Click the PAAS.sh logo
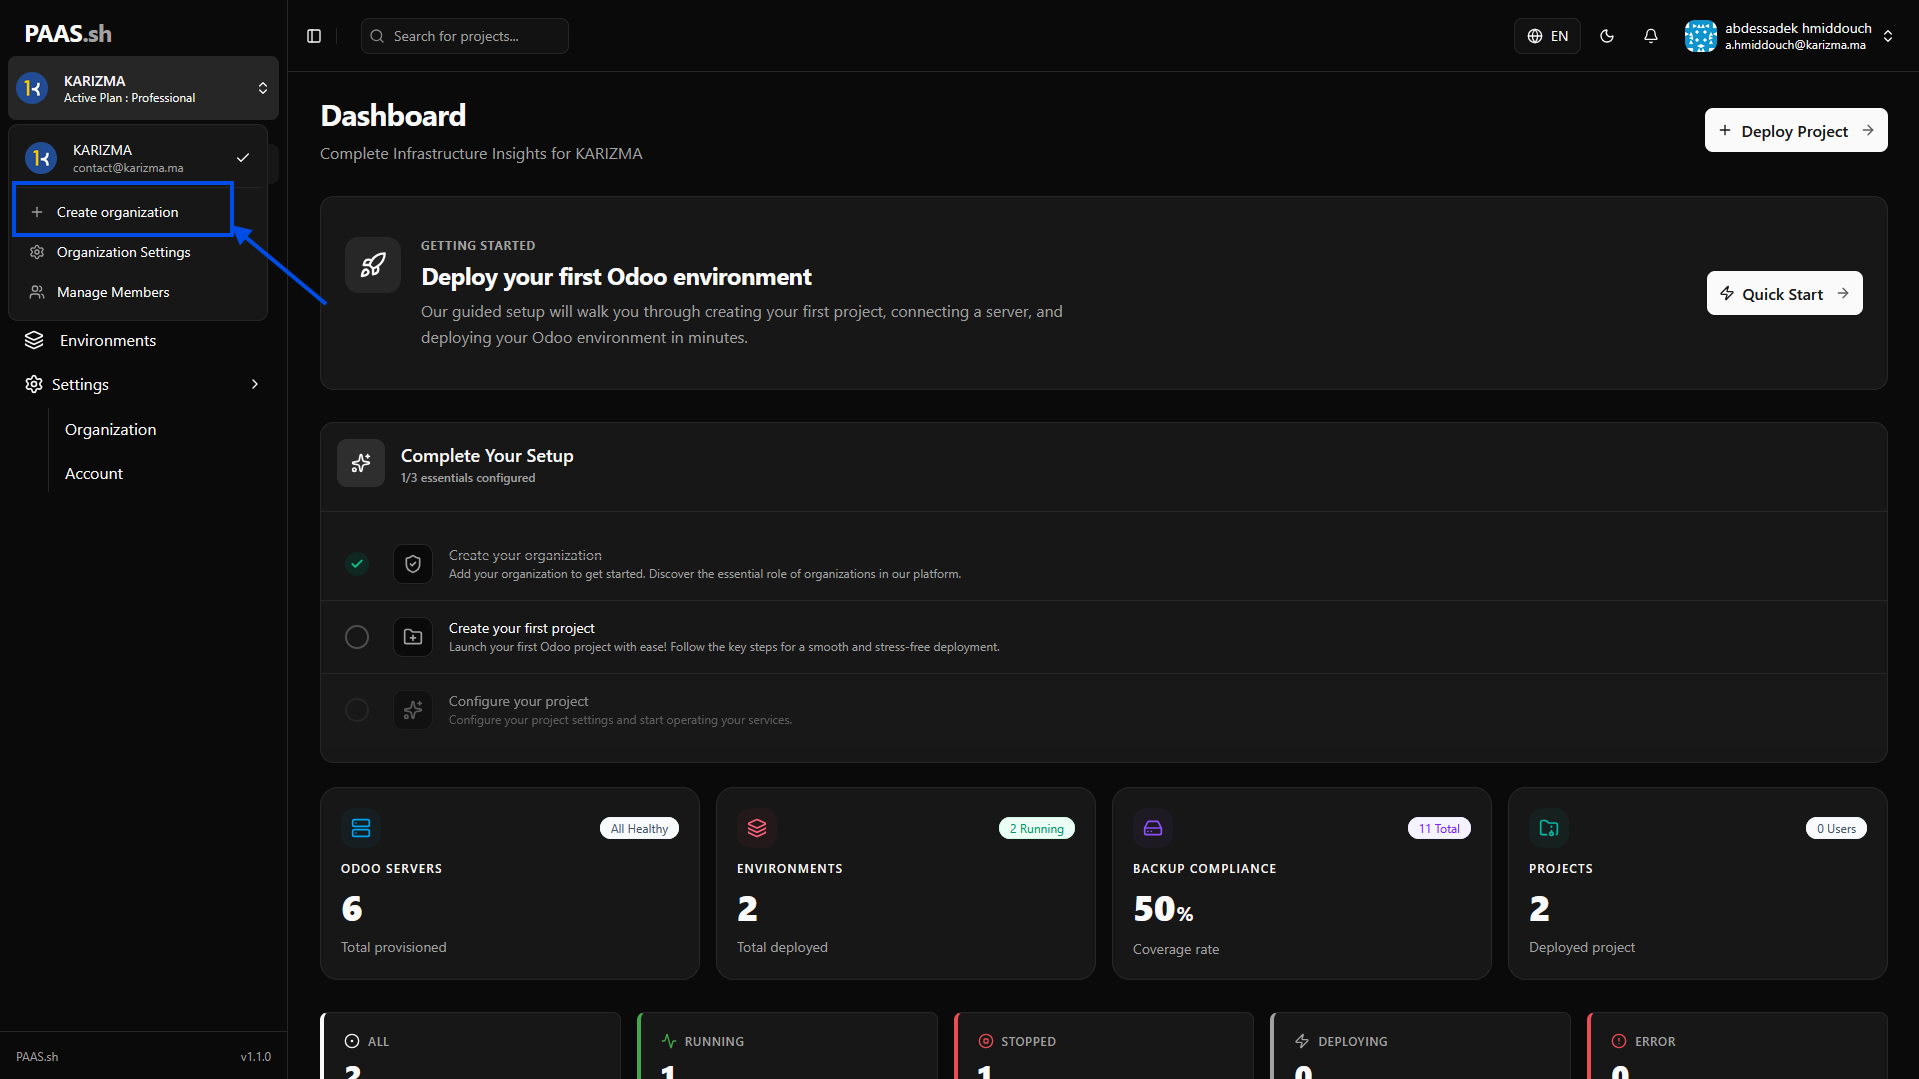Viewport: 1919px width, 1079px height. [68, 34]
